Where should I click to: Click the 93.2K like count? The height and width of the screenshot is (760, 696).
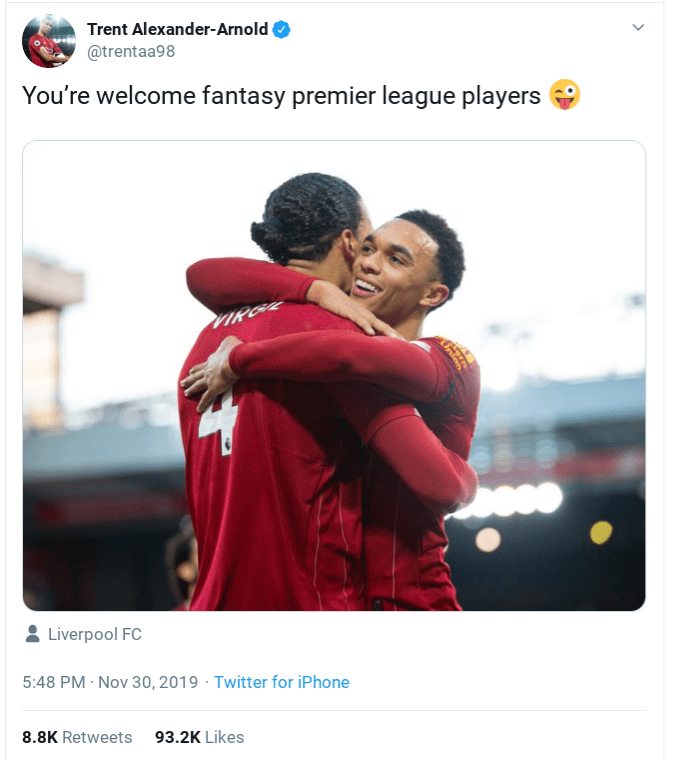click(x=176, y=737)
